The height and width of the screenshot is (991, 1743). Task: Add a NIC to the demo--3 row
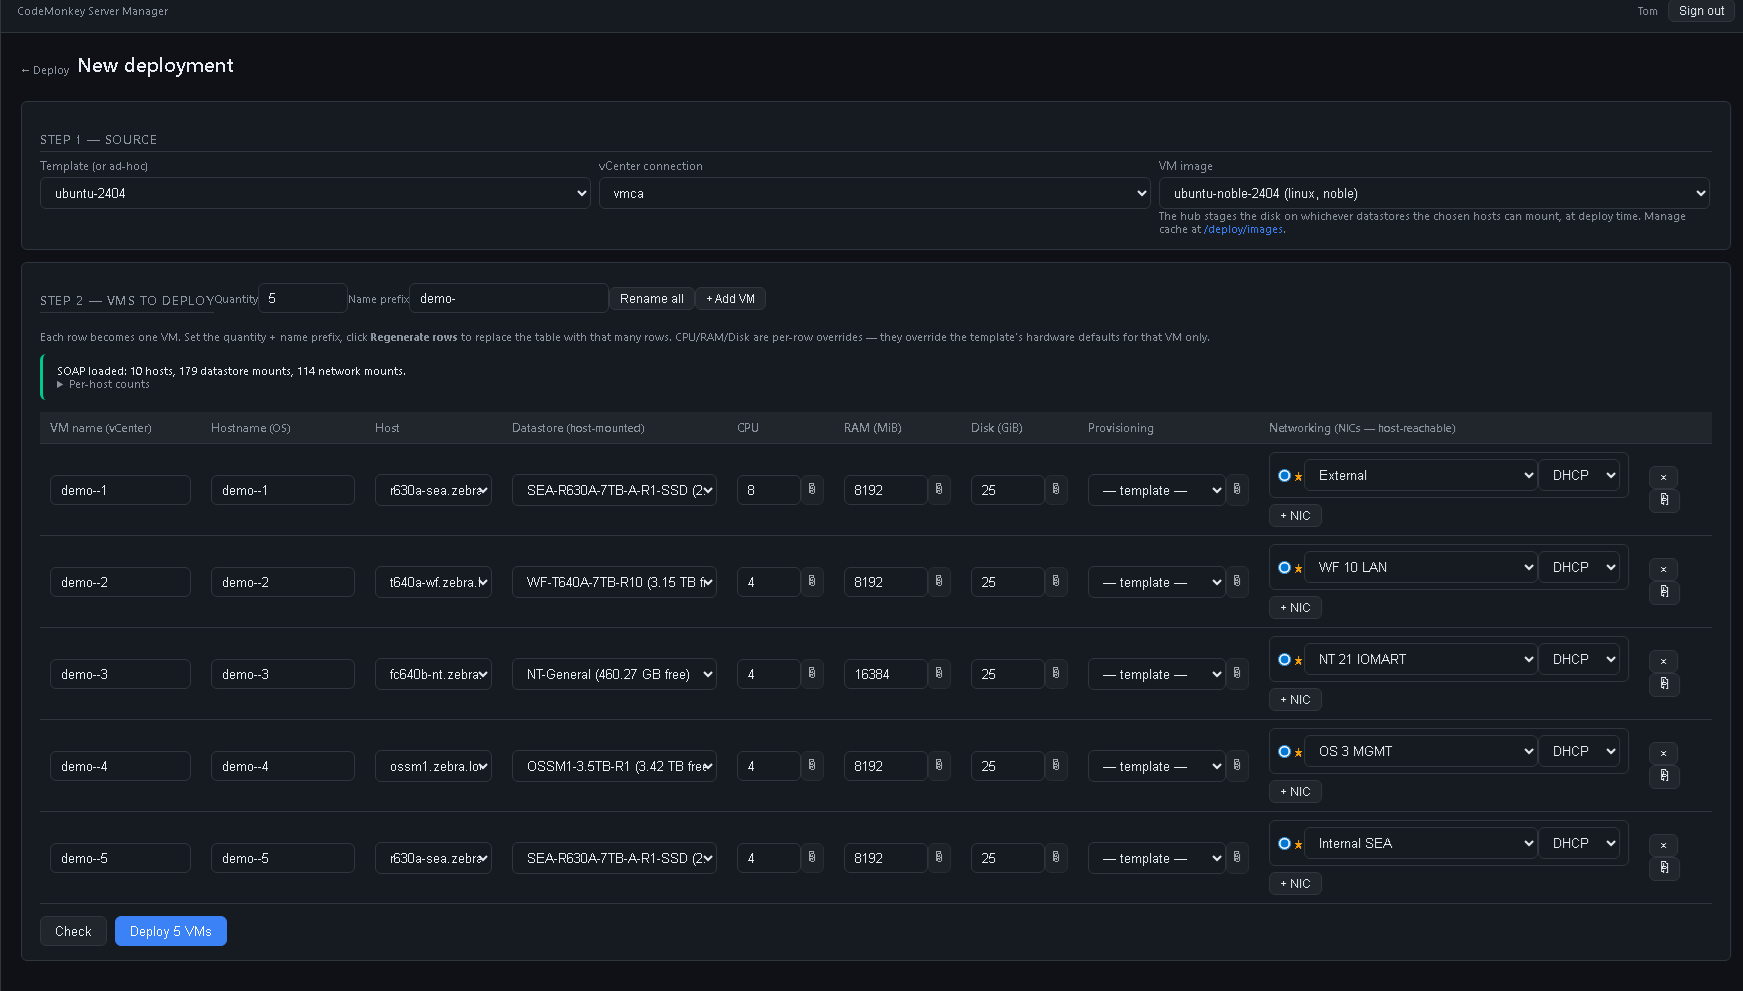[1295, 700]
